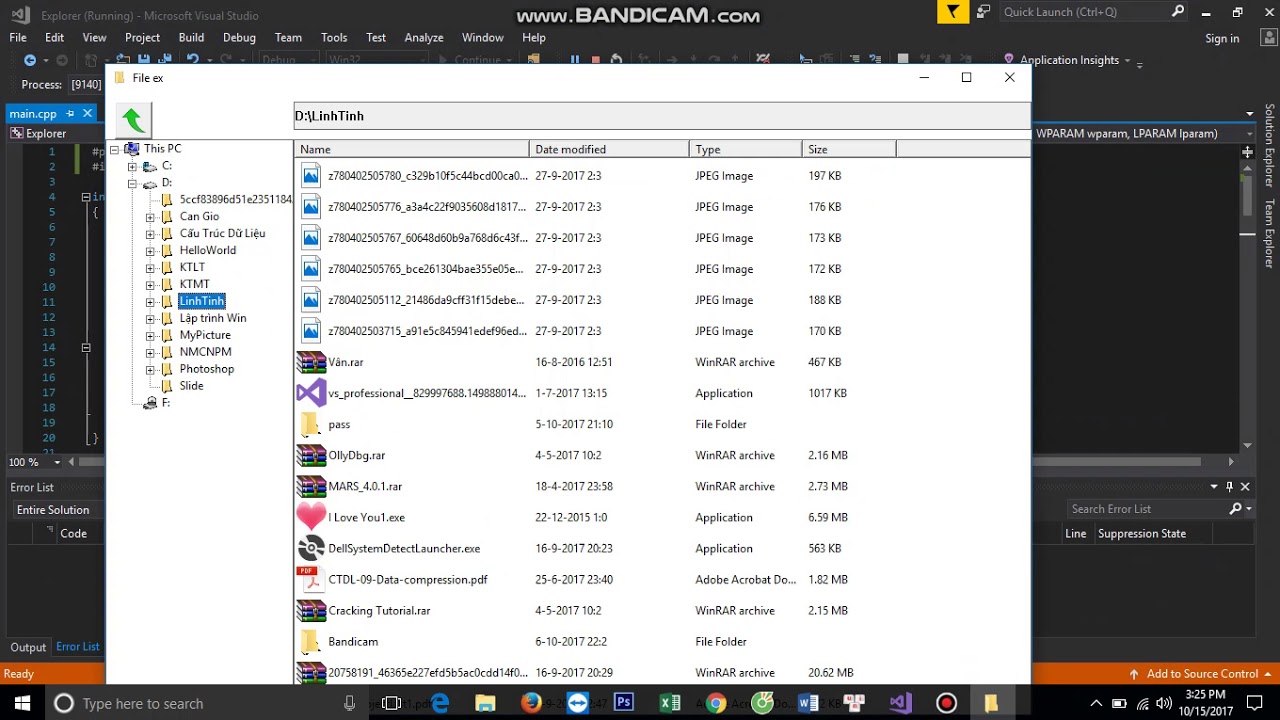Switch to the Error List bottom tab
The height and width of the screenshot is (720, 1280).
78,647
